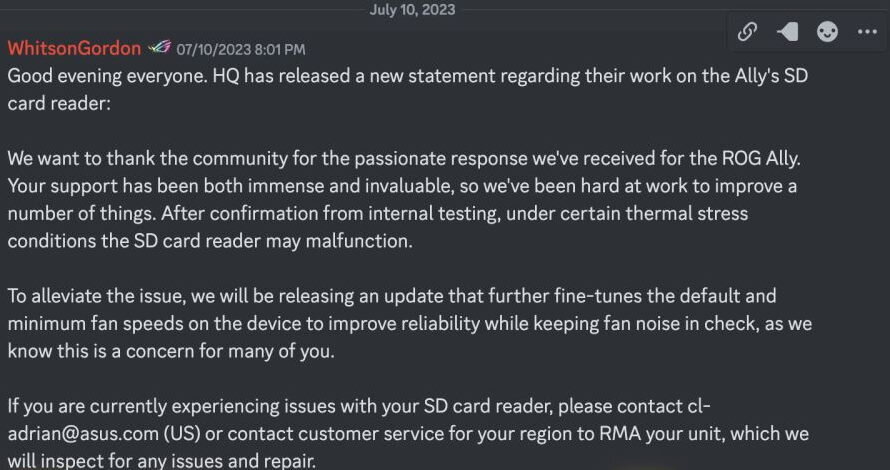Click the 'Your support has been both immense' line
Viewport: 890px width, 470px height.
pyautogui.click(x=402, y=186)
